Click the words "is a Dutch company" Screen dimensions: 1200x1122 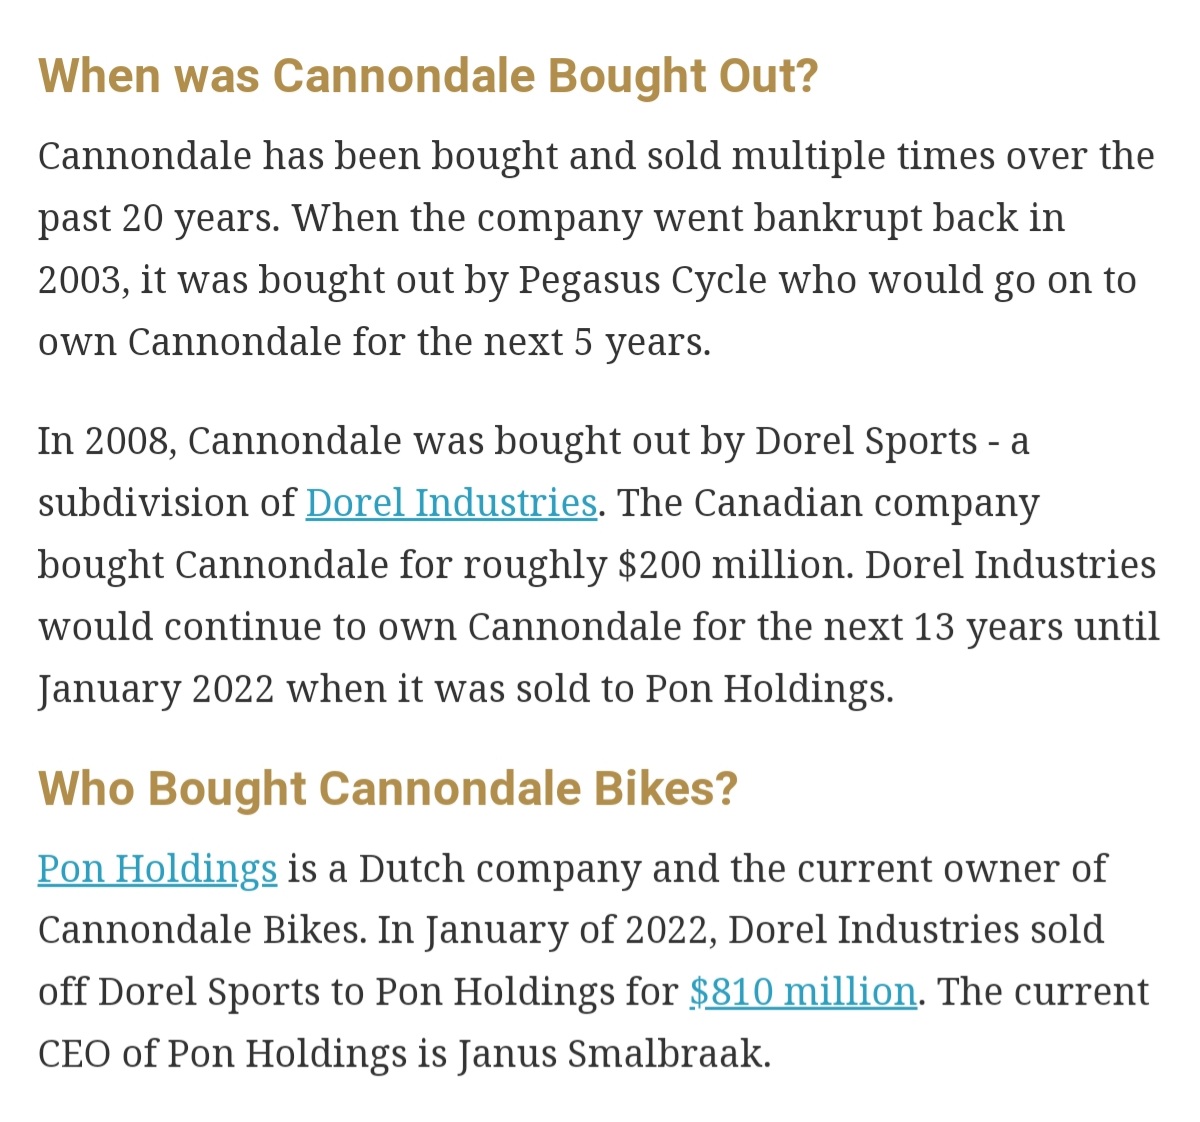click(464, 869)
